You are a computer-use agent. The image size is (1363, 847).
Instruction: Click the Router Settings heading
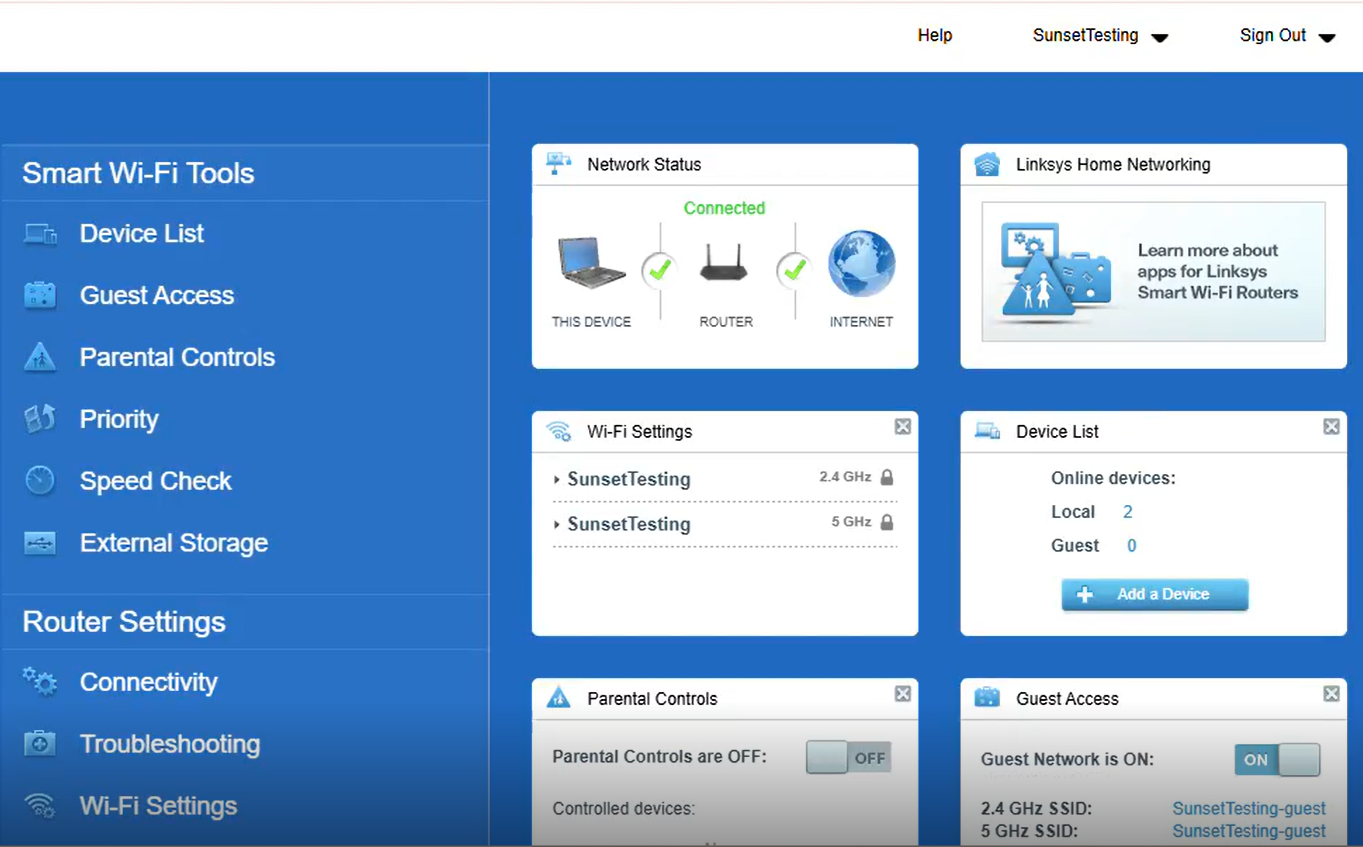pos(124,622)
